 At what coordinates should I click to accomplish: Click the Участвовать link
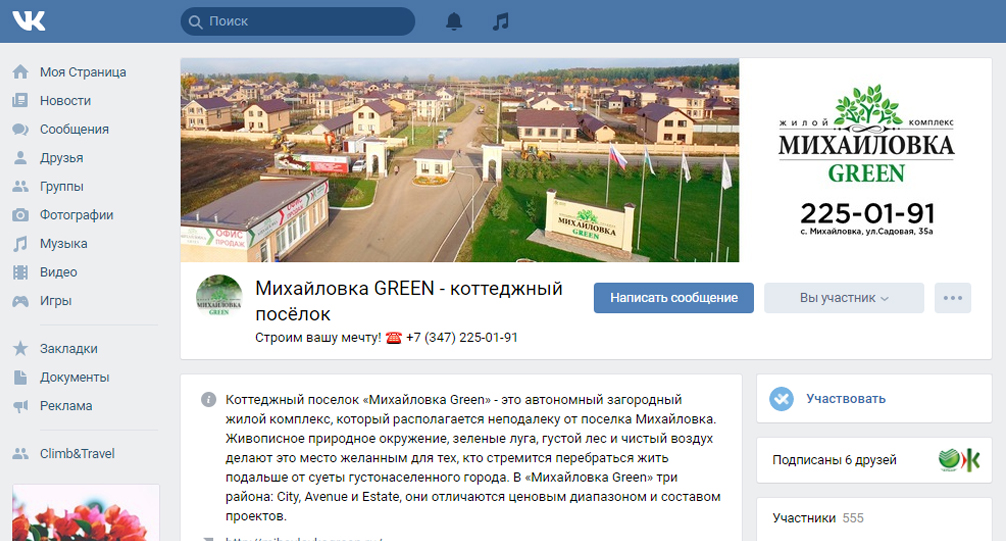coord(846,399)
